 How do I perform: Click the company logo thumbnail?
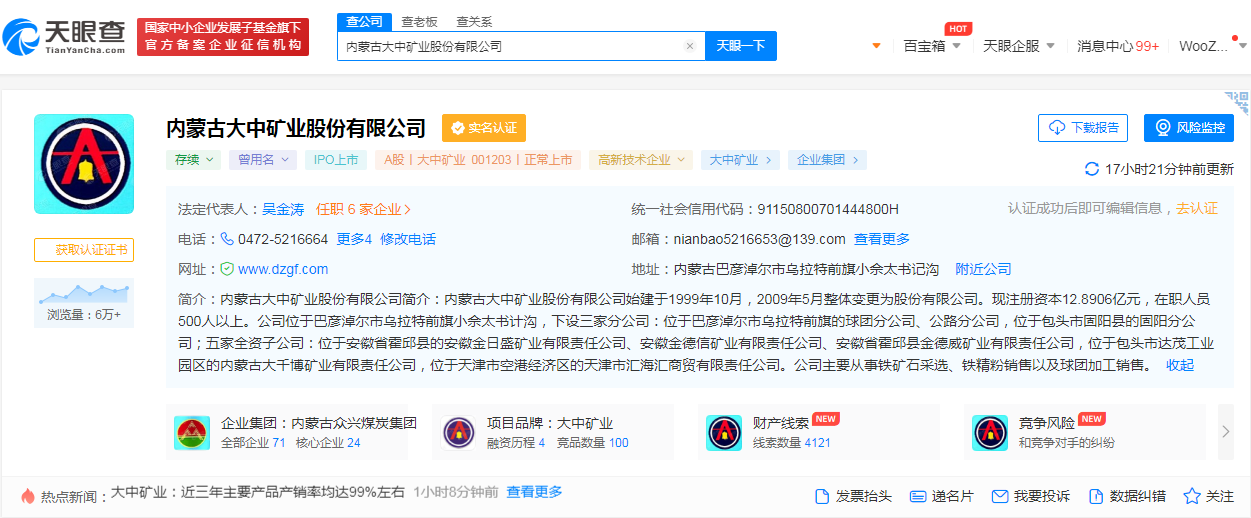pos(84,164)
